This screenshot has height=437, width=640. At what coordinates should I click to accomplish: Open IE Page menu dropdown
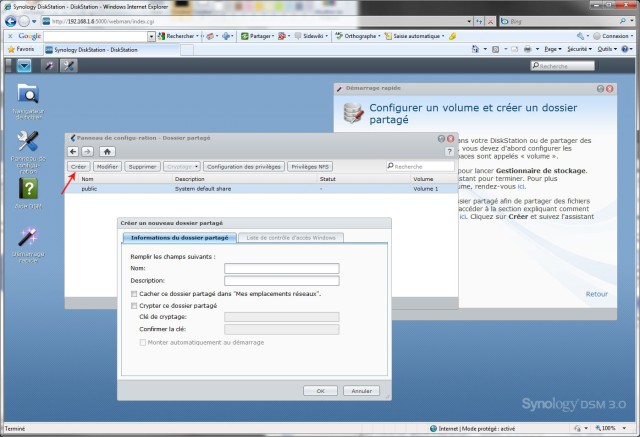click(x=553, y=49)
